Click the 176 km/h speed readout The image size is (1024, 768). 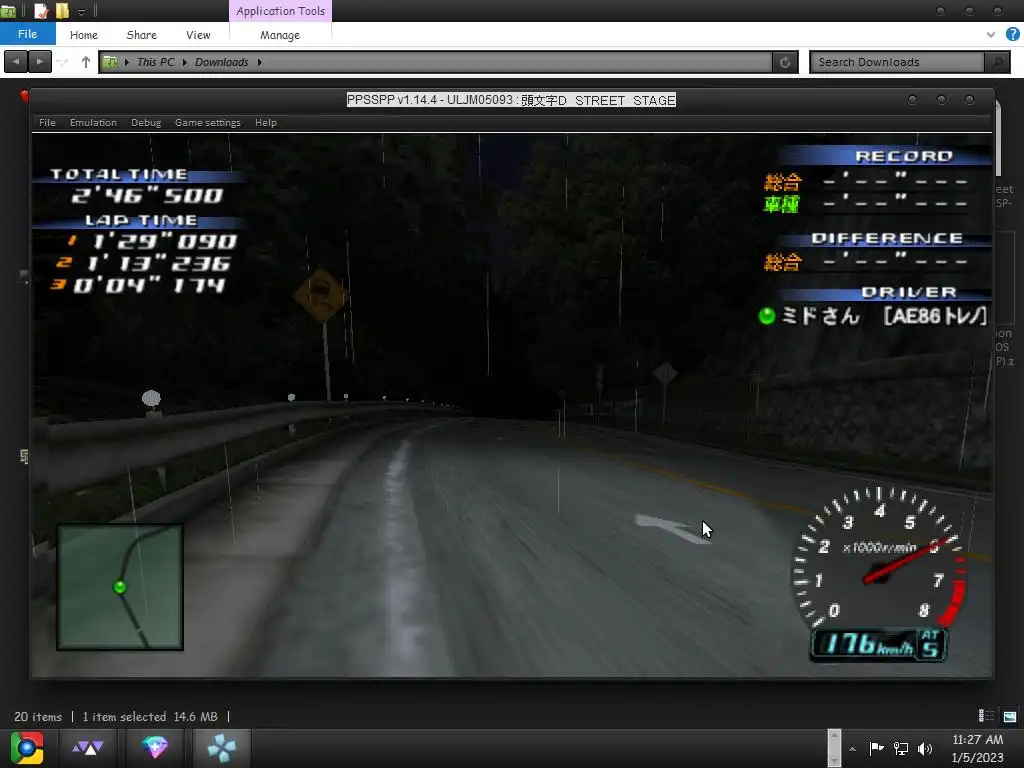coord(878,645)
